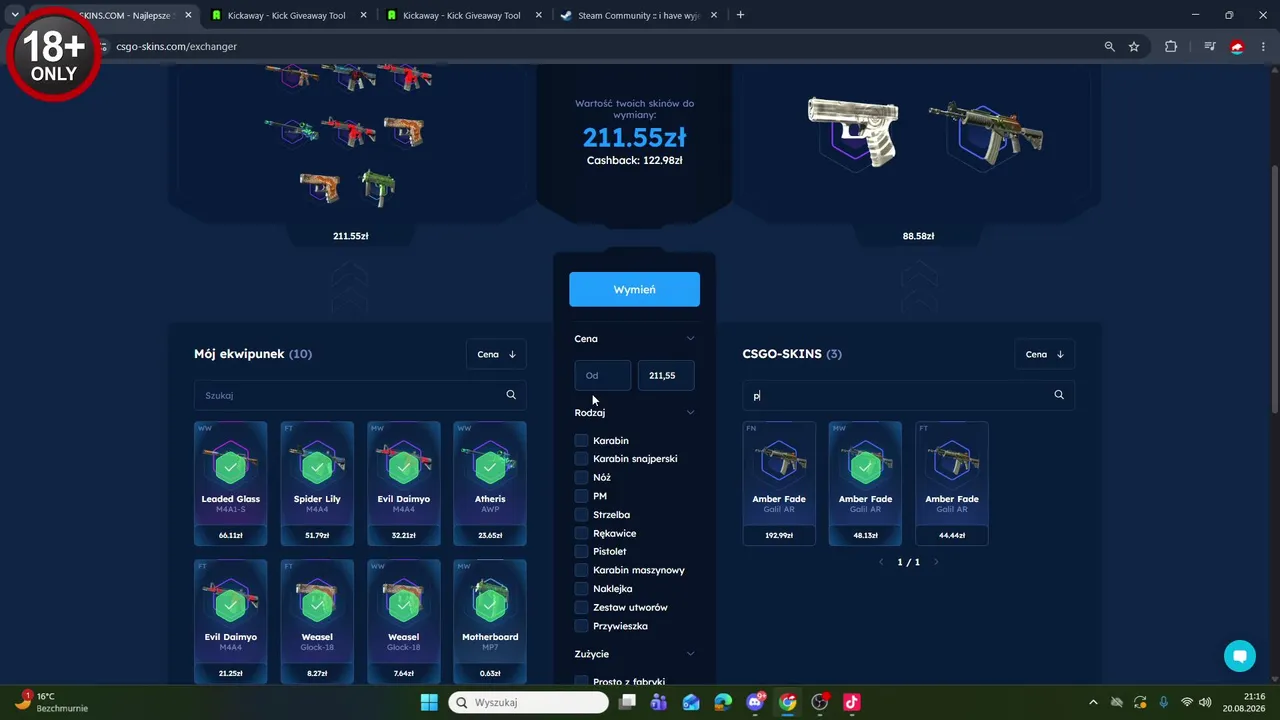Screen dimensions: 1280x720
Task: Click the Amber Fade card priced 48.13zł
Action: coord(865,484)
